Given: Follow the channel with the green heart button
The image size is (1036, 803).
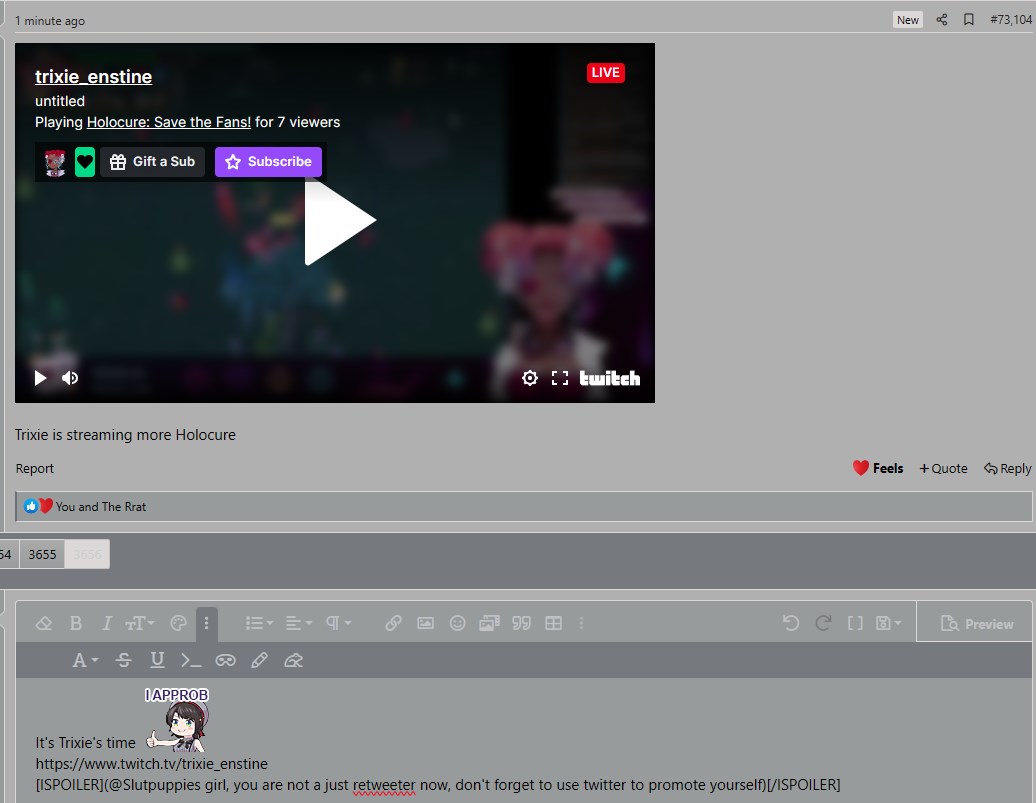Looking at the screenshot, I should coord(85,162).
